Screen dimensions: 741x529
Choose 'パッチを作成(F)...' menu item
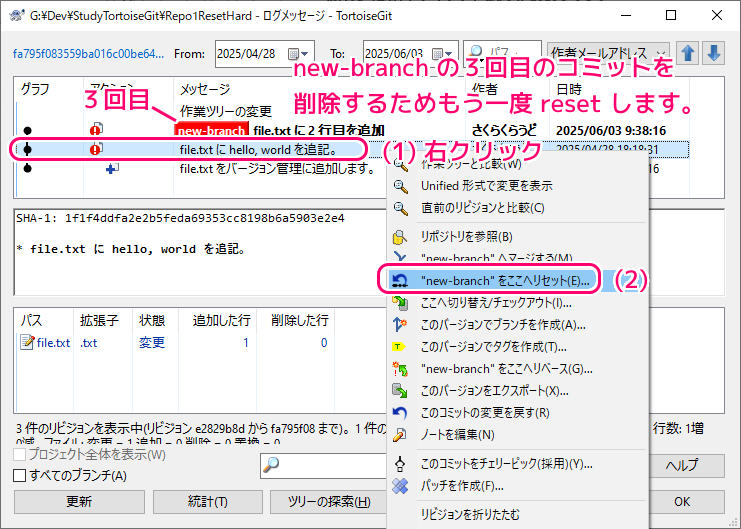(517, 486)
